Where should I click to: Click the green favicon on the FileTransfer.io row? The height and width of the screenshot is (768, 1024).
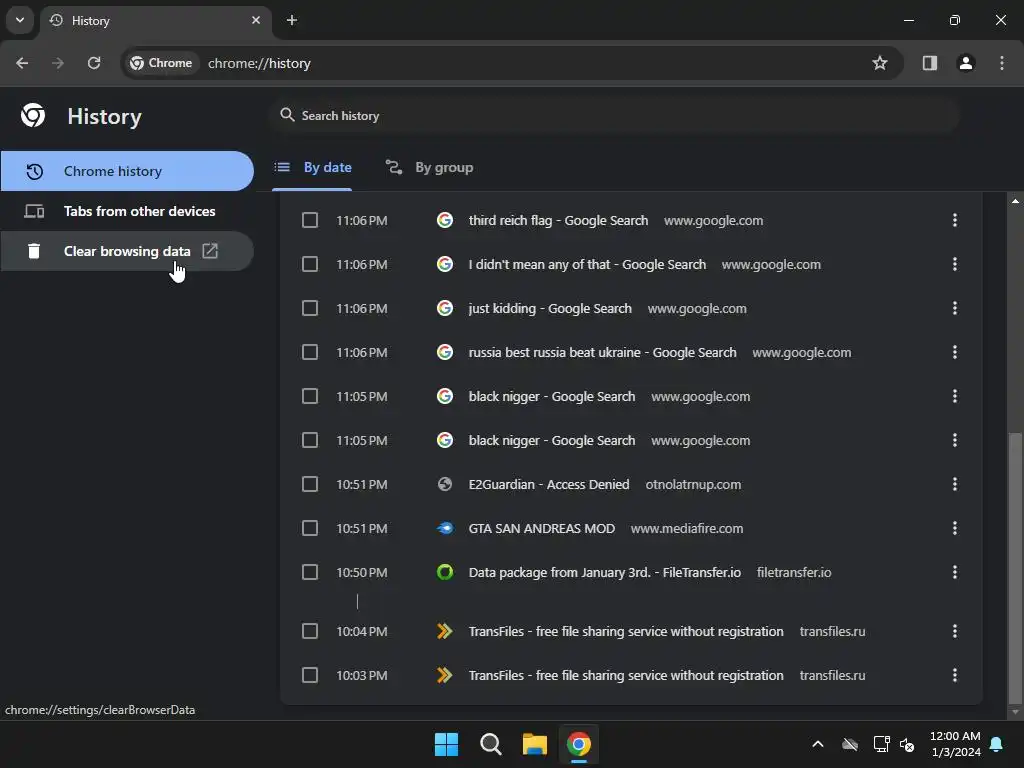(x=445, y=572)
